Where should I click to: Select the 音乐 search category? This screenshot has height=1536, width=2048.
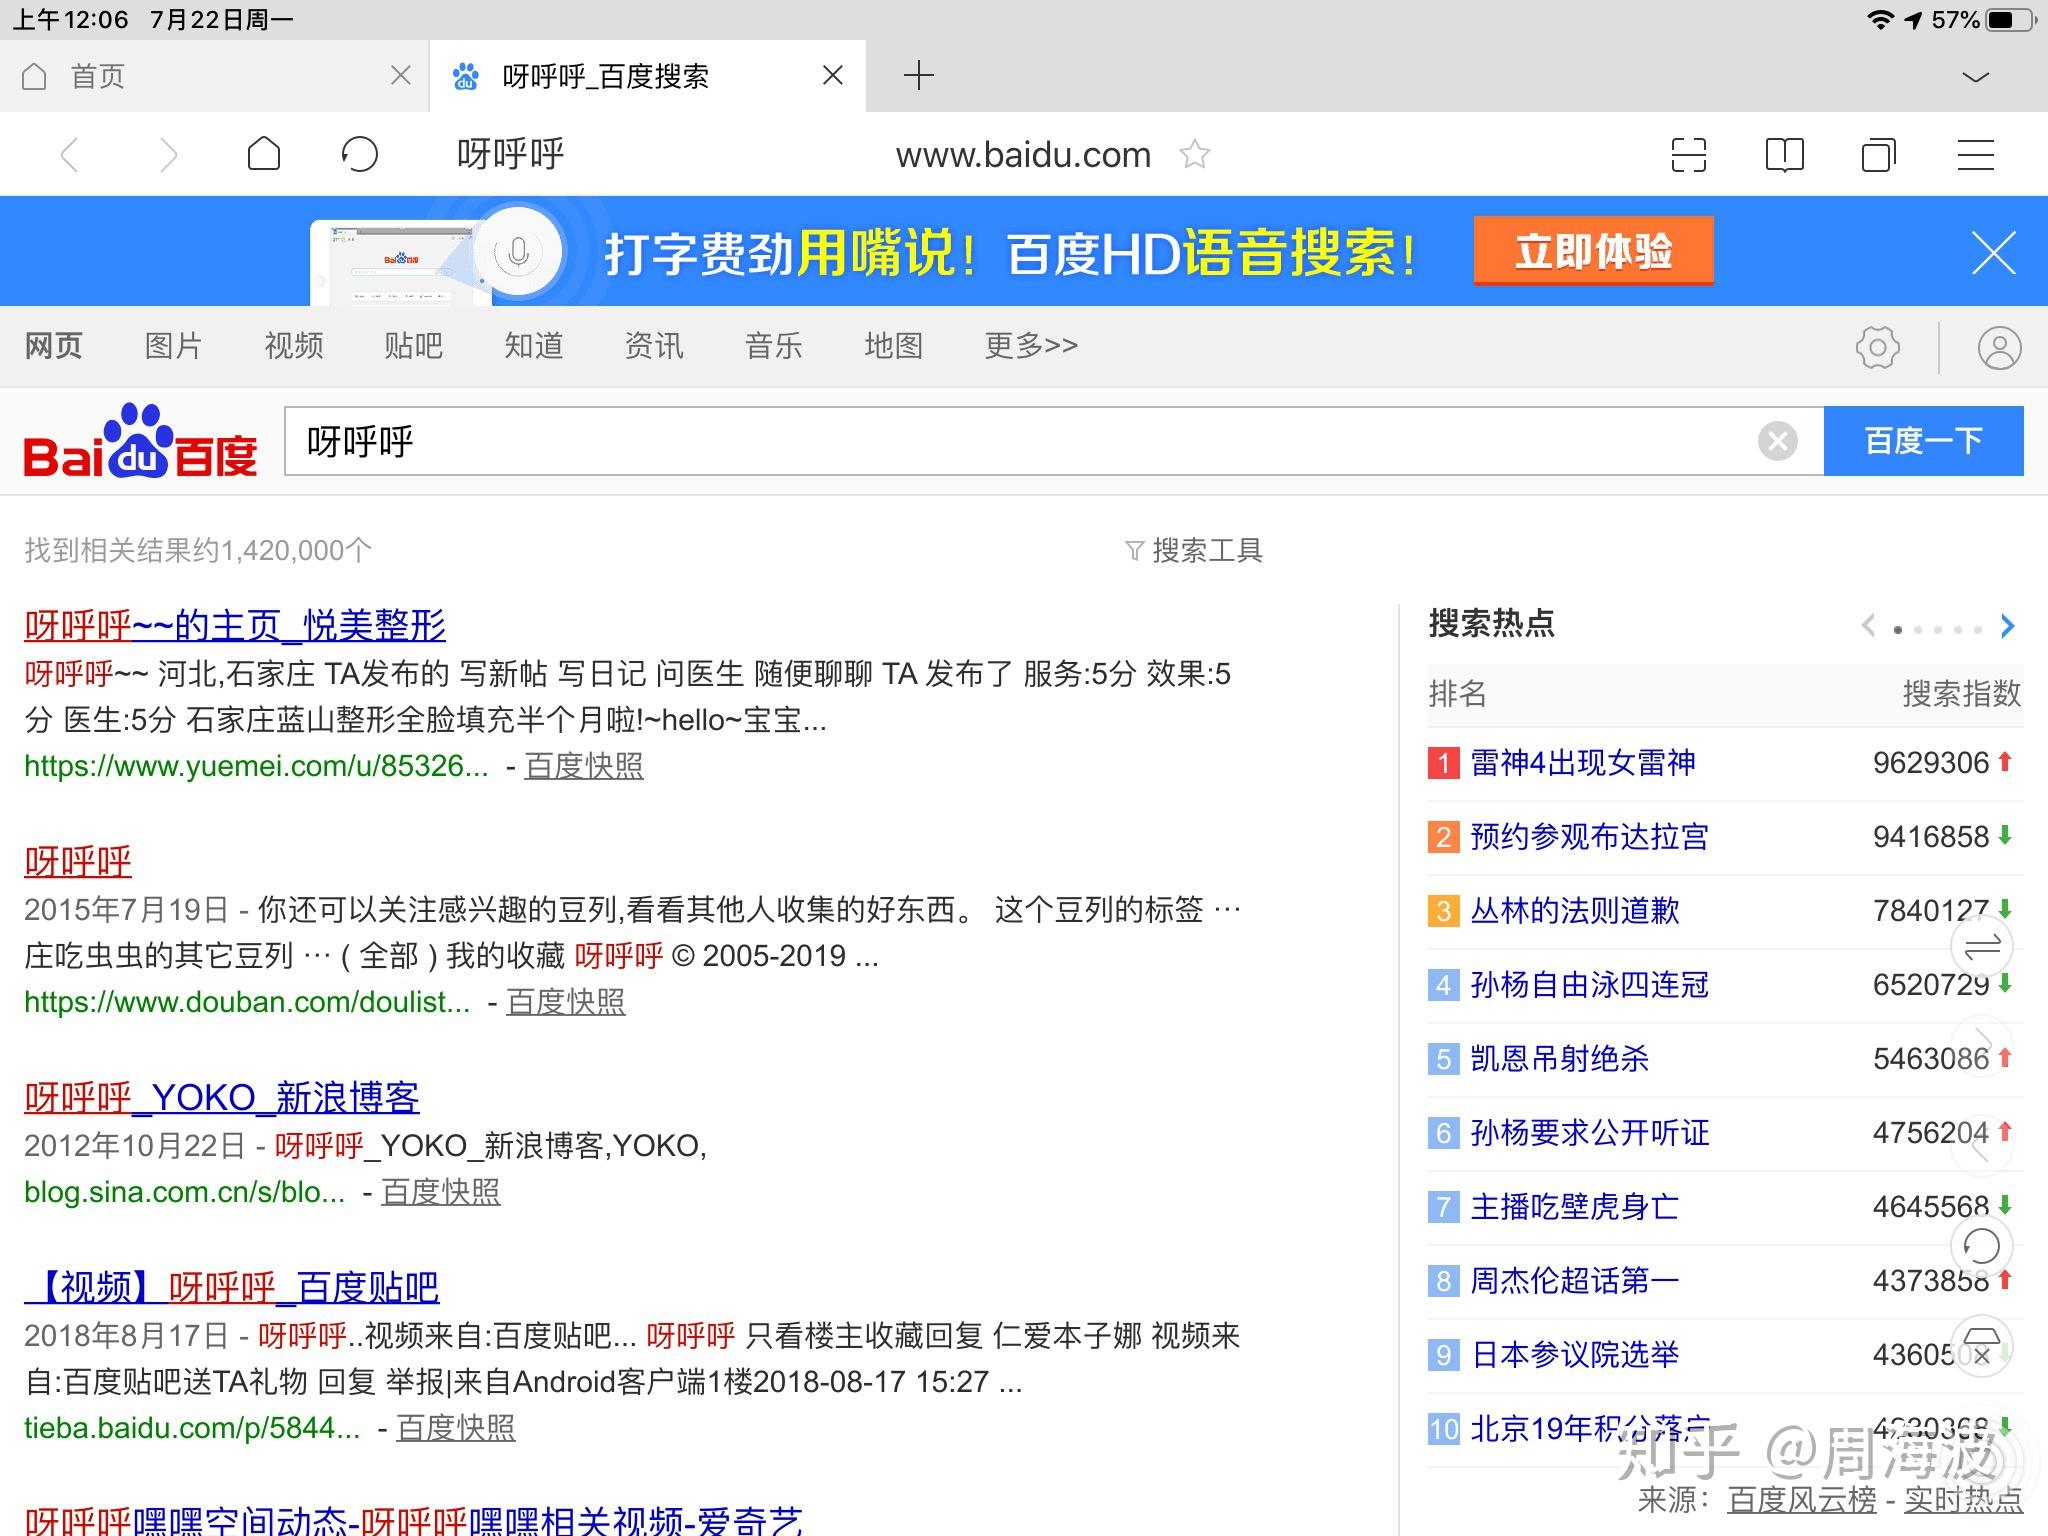(774, 346)
